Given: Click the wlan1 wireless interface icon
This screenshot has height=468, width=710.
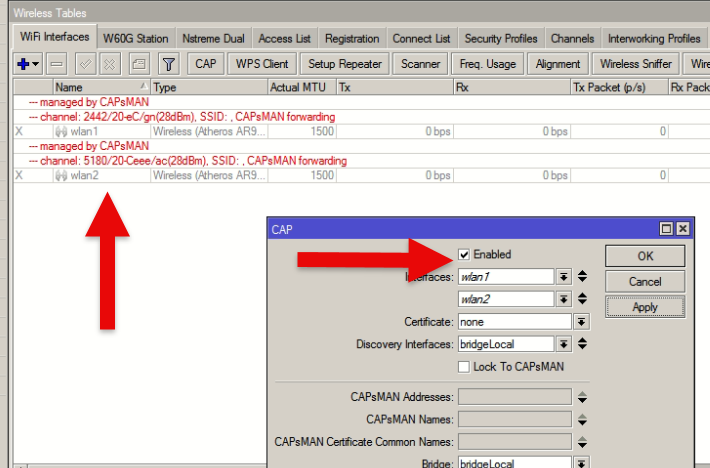Looking at the screenshot, I should [61, 132].
